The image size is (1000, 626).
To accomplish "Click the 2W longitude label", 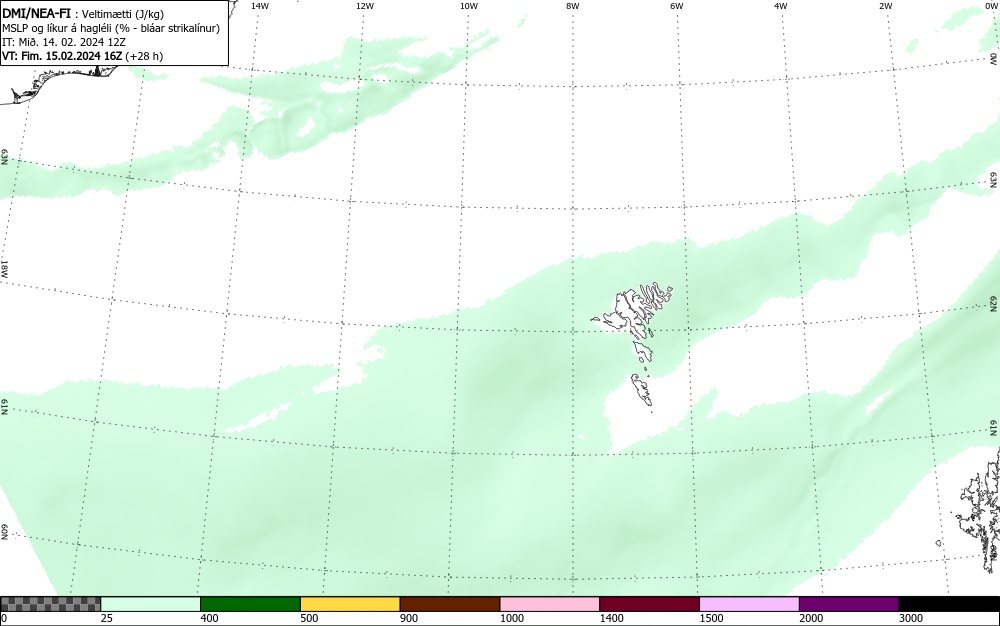I will (885, 6).
